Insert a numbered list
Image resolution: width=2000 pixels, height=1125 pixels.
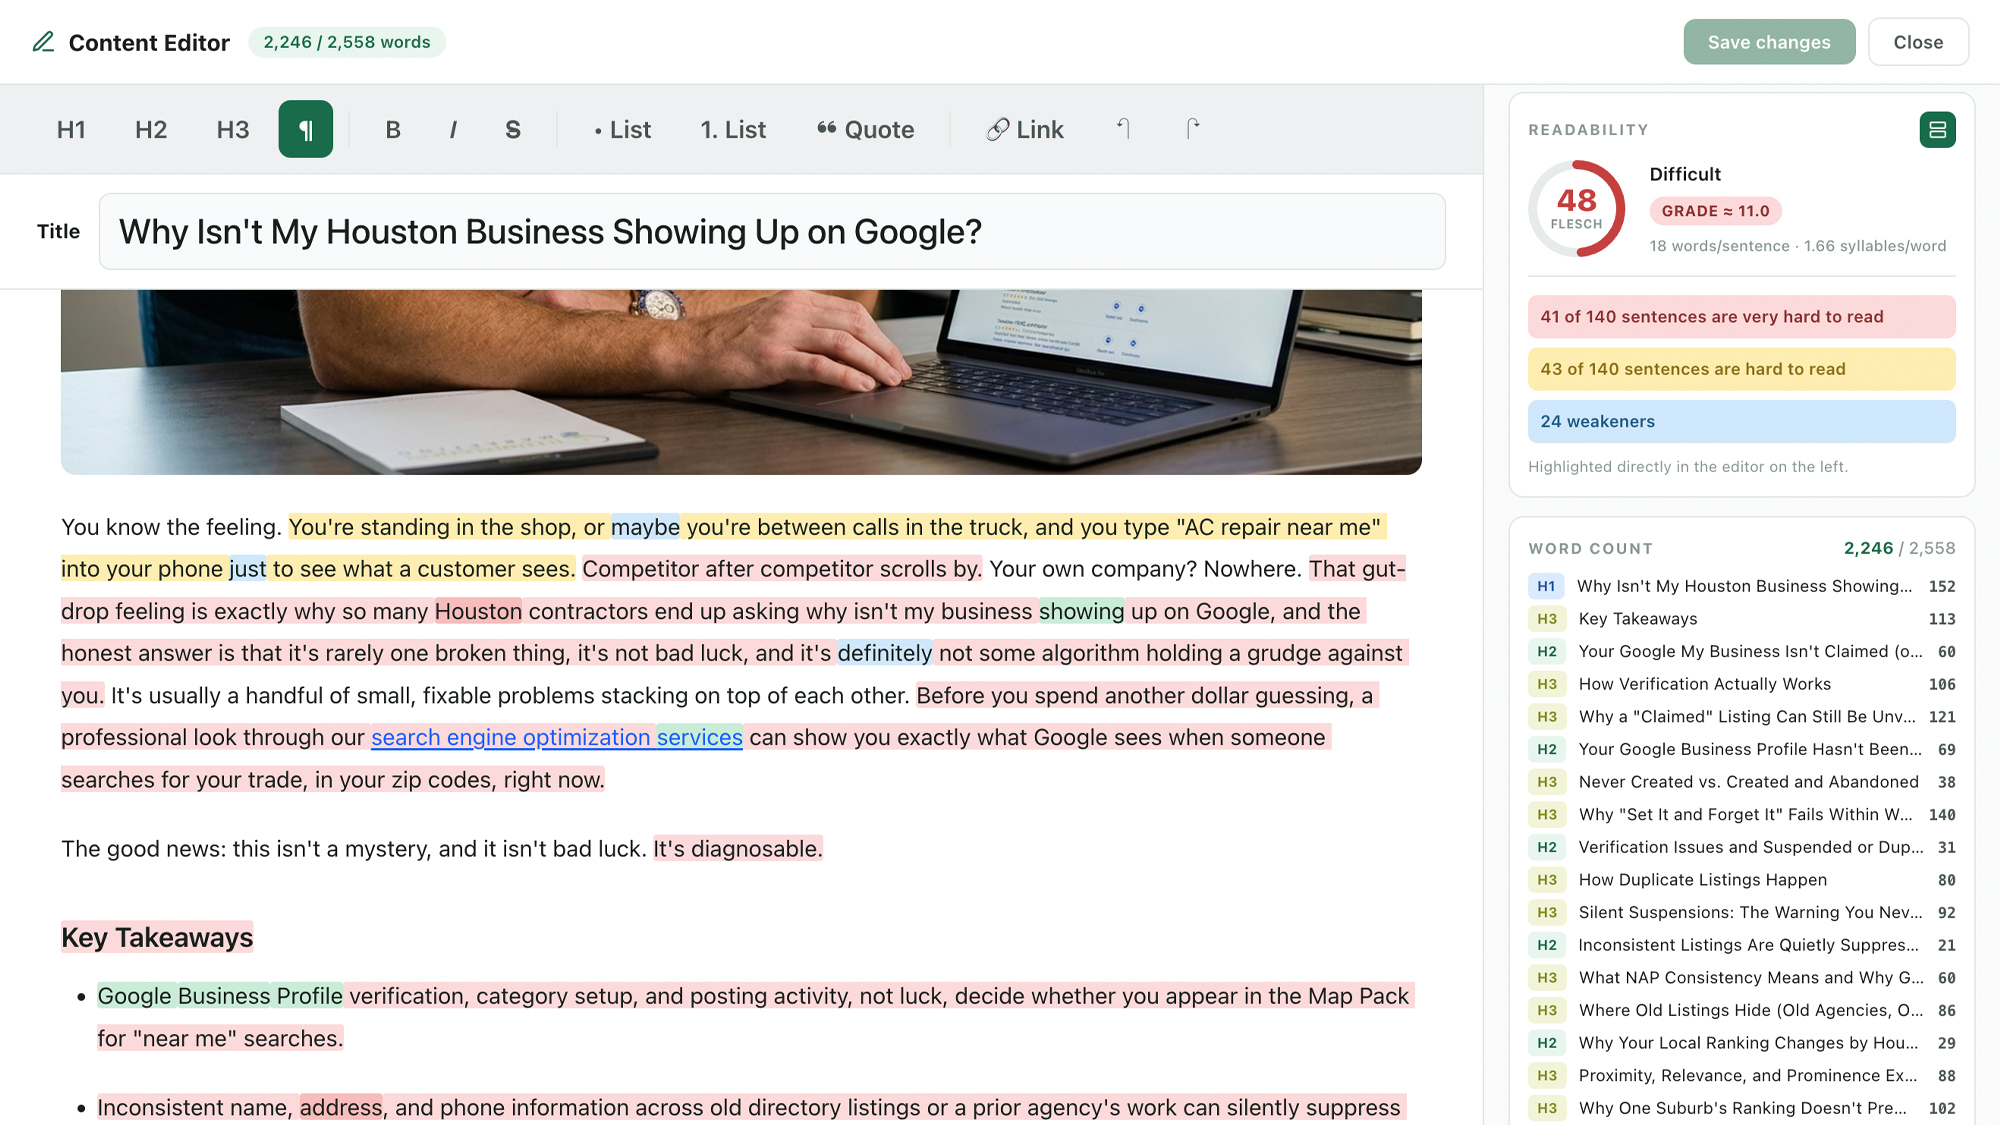[x=733, y=130]
